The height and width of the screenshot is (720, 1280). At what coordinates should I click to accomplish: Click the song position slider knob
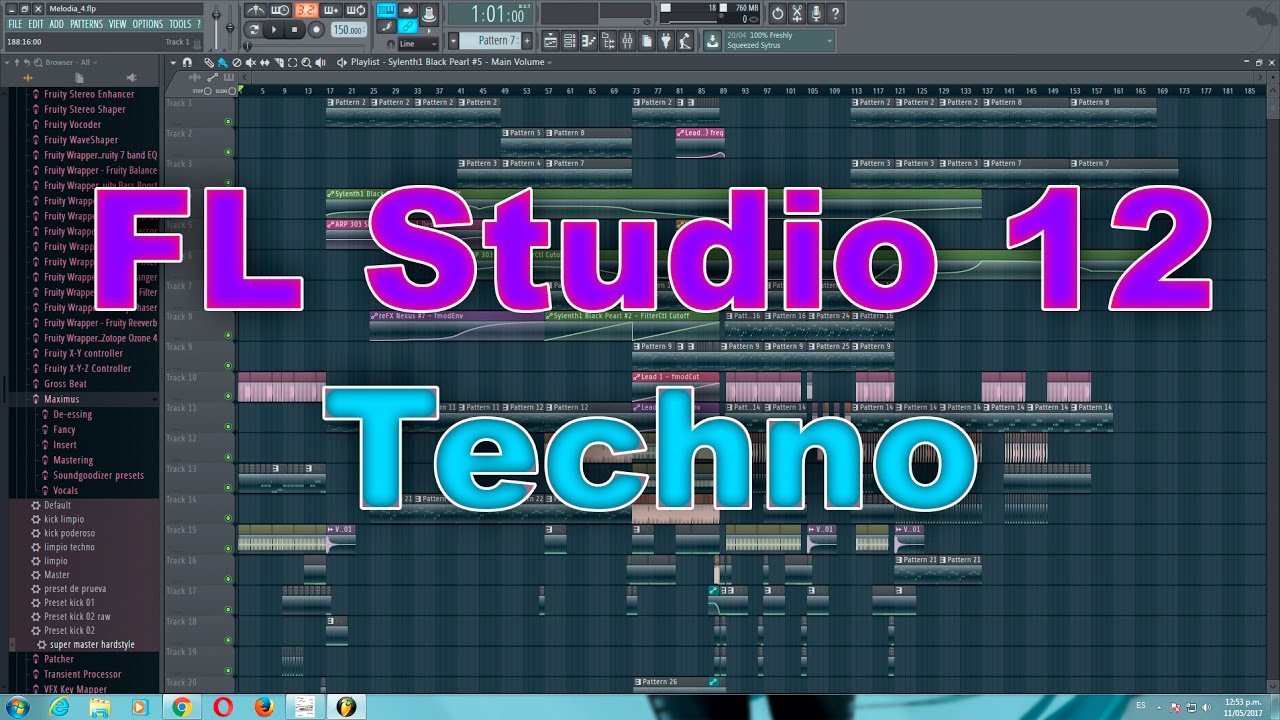(x=247, y=46)
